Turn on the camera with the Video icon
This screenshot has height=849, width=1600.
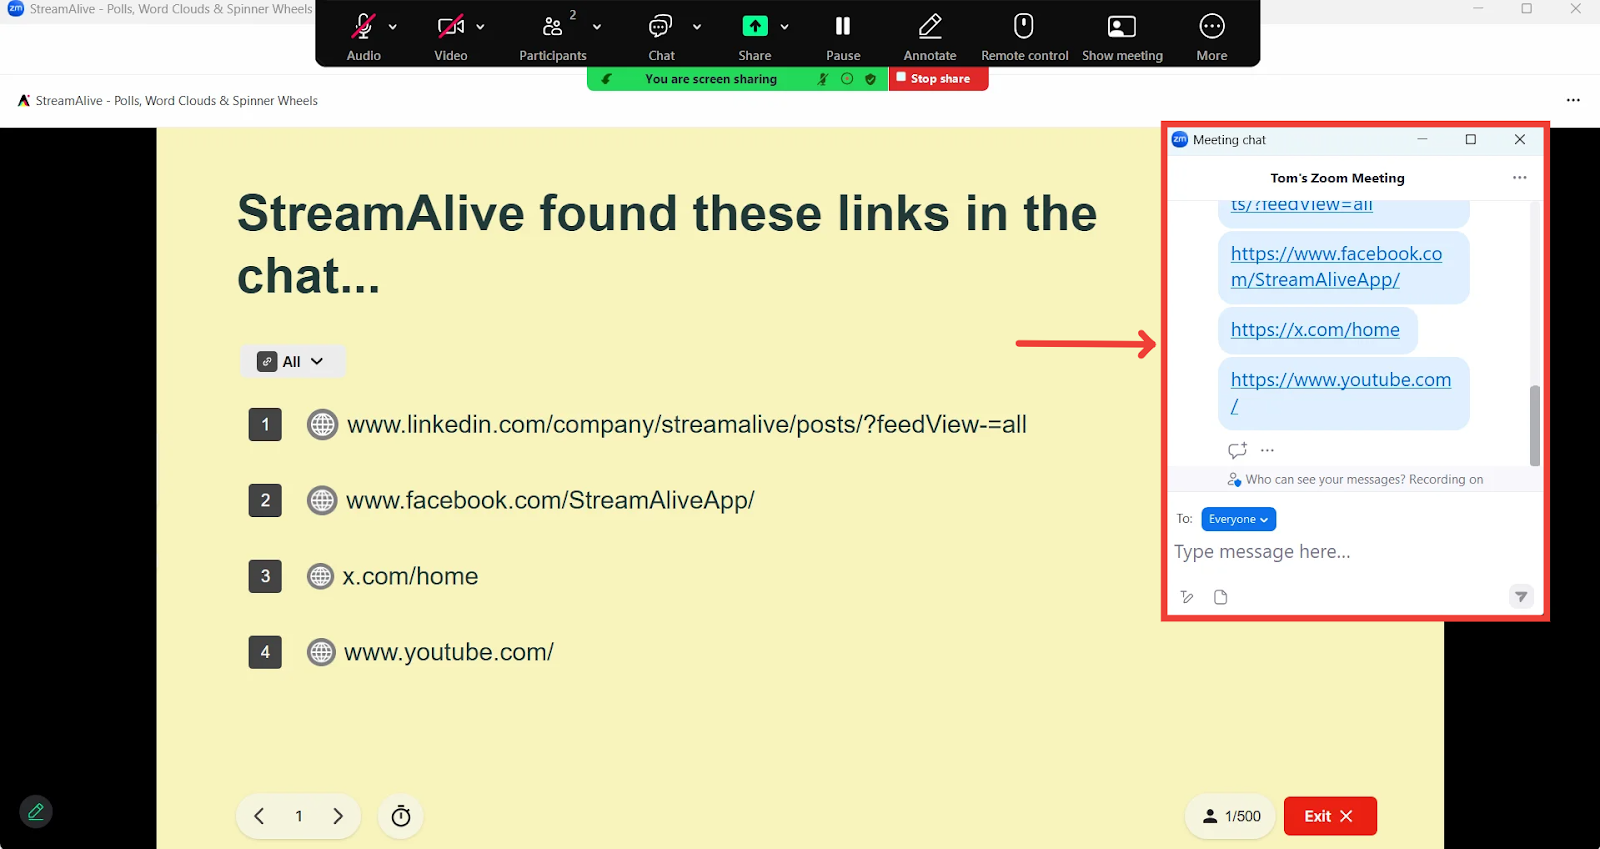point(451,27)
